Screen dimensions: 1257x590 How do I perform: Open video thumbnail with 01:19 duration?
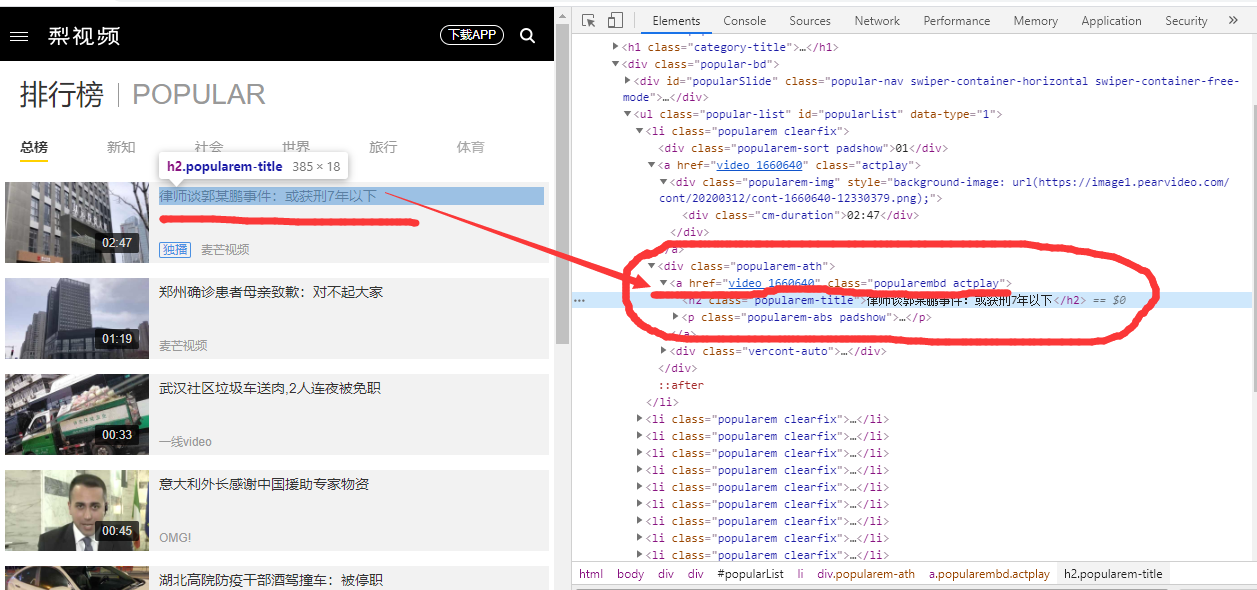click(x=77, y=318)
